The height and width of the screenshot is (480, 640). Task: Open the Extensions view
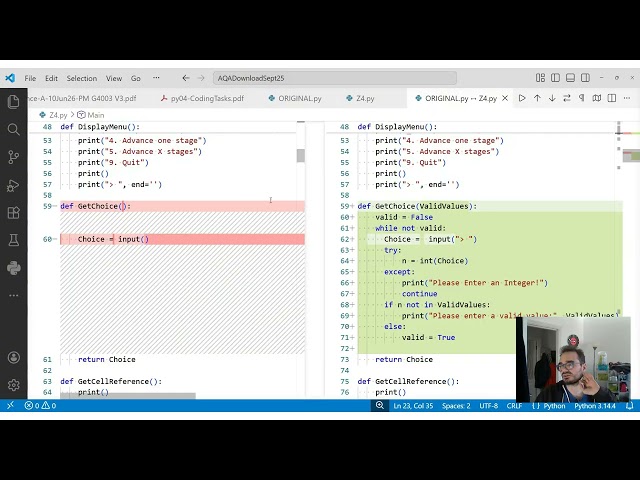[13, 213]
